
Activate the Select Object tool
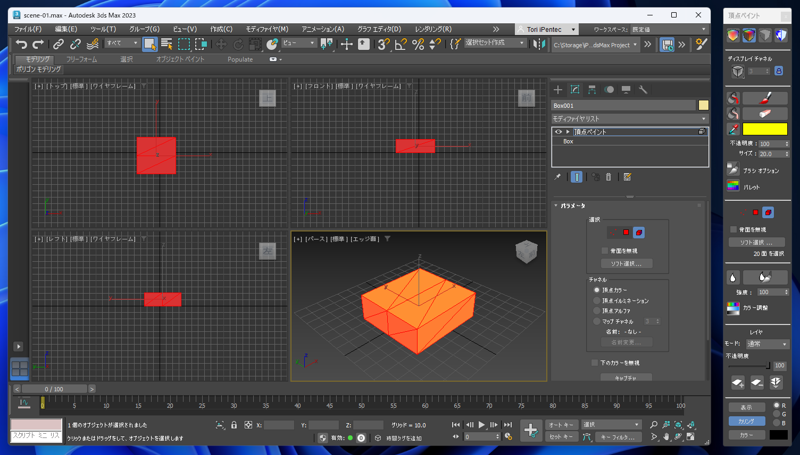149,44
